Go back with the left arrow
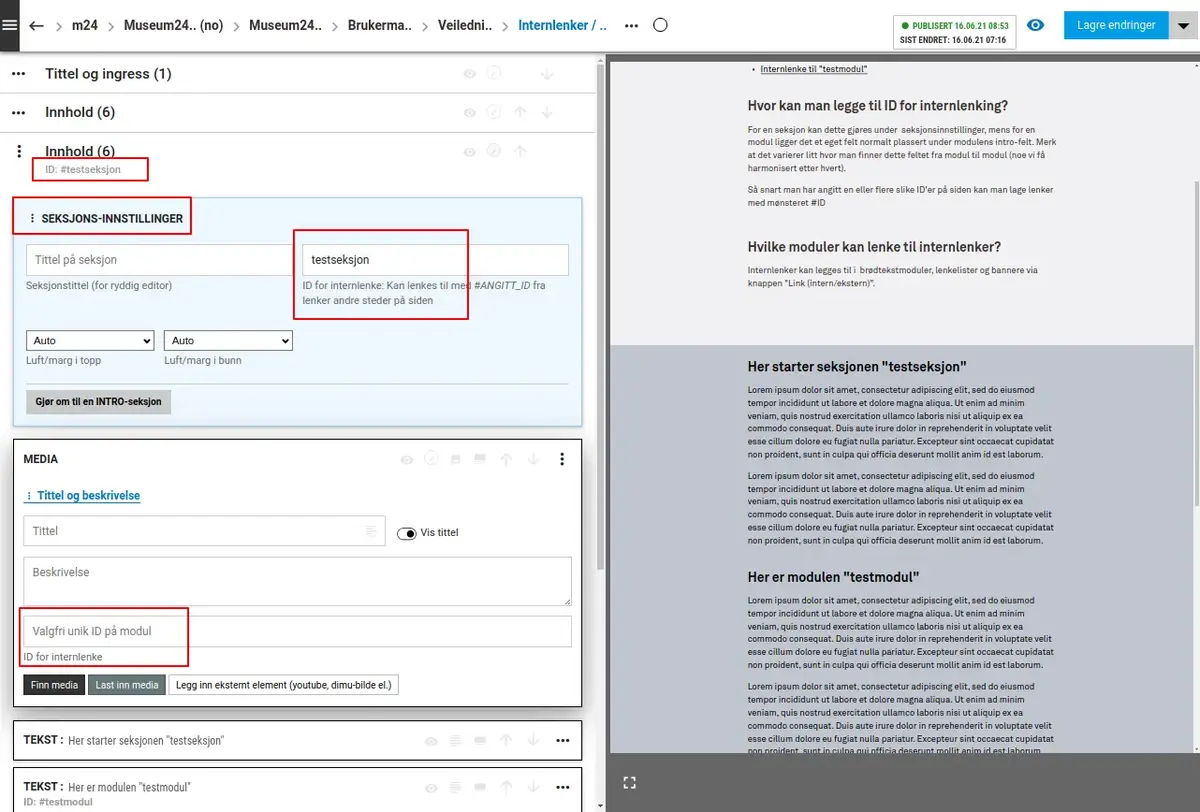 click(37, 25)
